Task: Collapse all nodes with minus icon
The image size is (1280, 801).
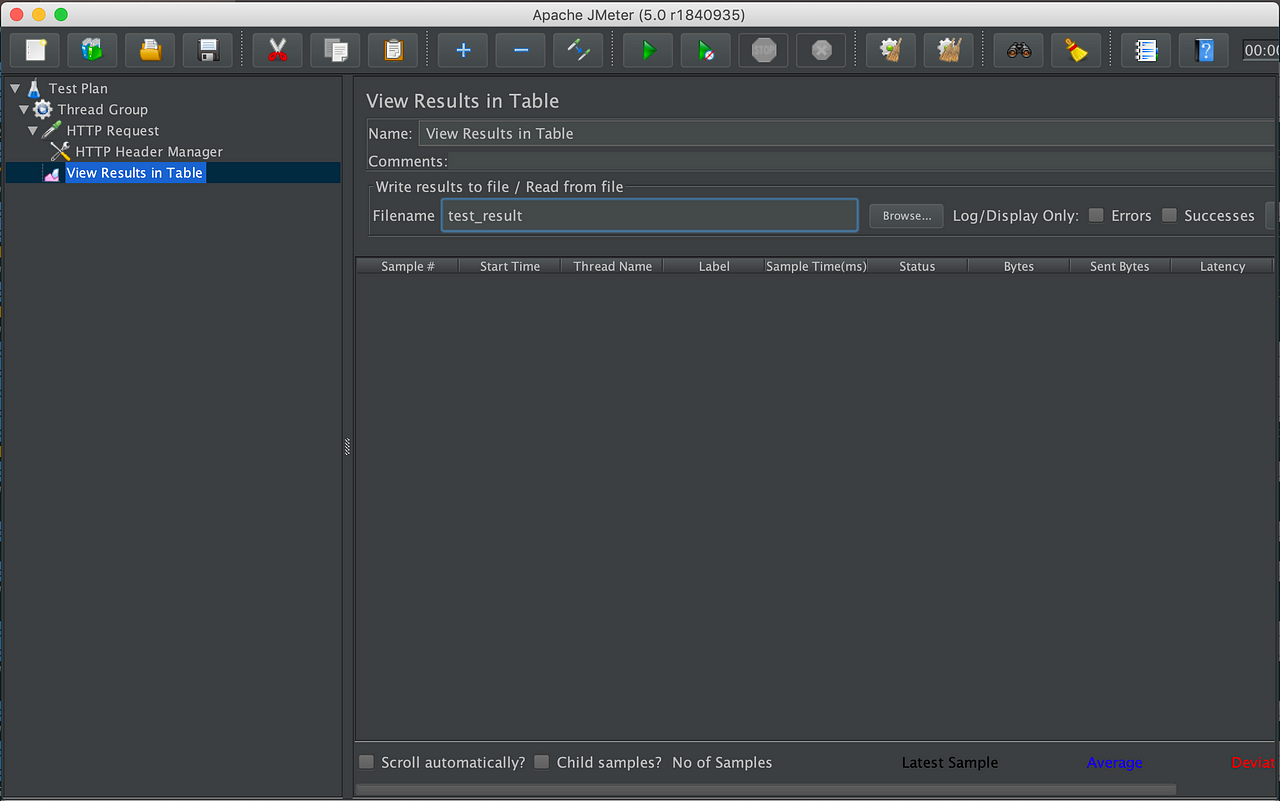Action: click(521, 49)
